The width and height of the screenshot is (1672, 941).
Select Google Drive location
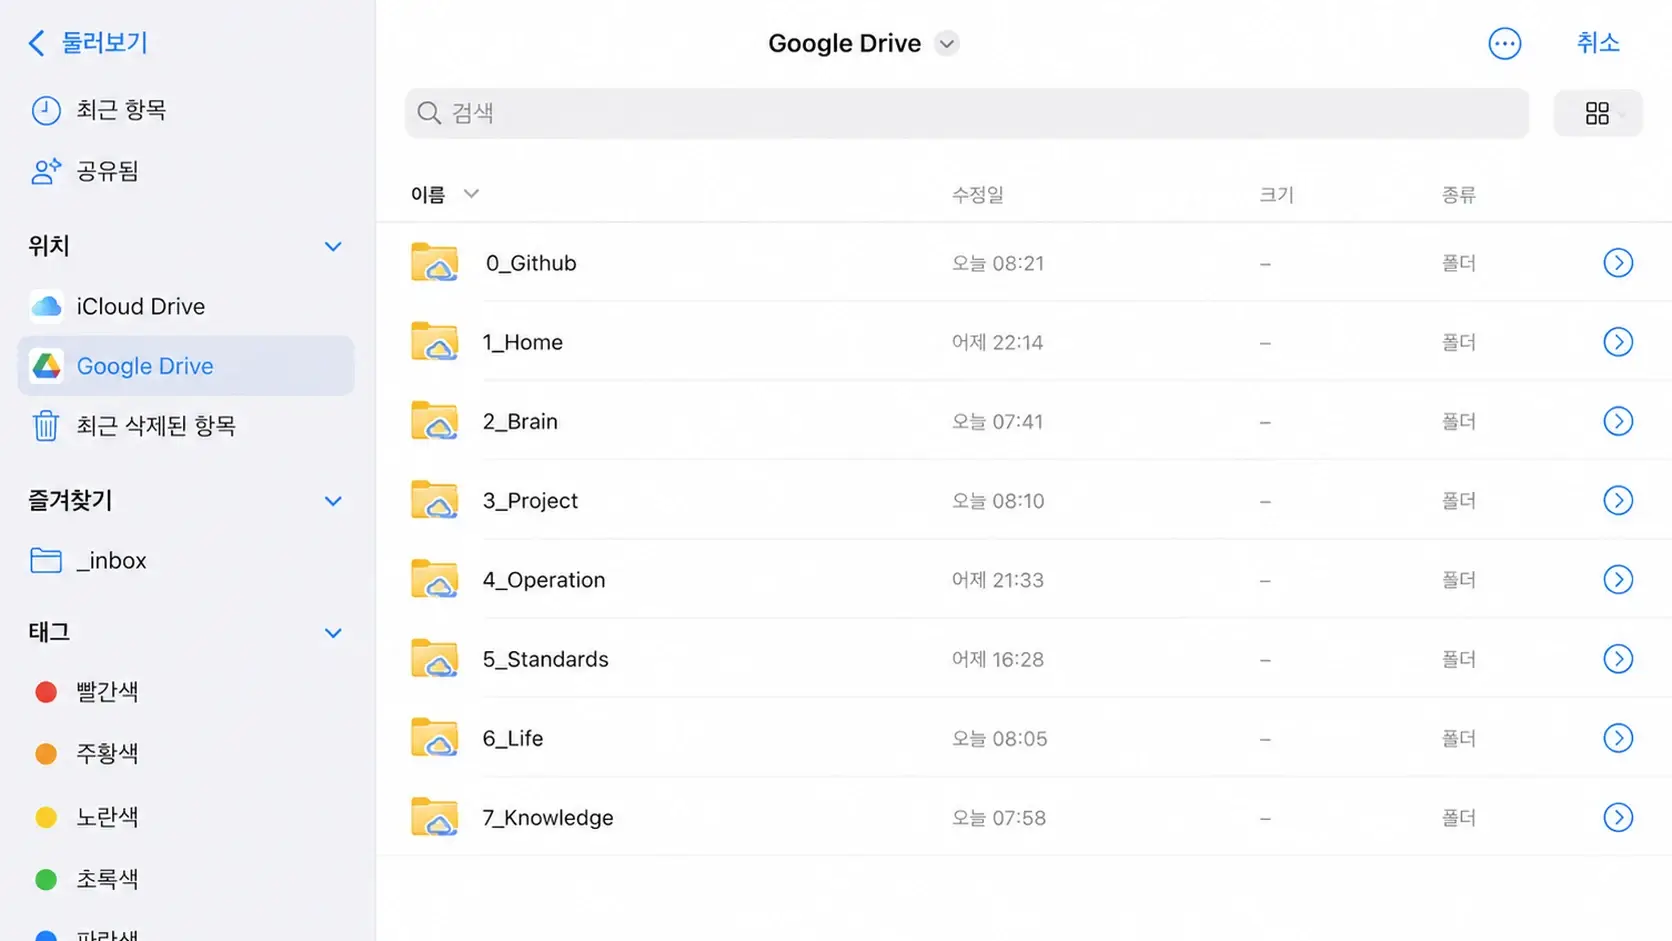click(x=186, y=366)
